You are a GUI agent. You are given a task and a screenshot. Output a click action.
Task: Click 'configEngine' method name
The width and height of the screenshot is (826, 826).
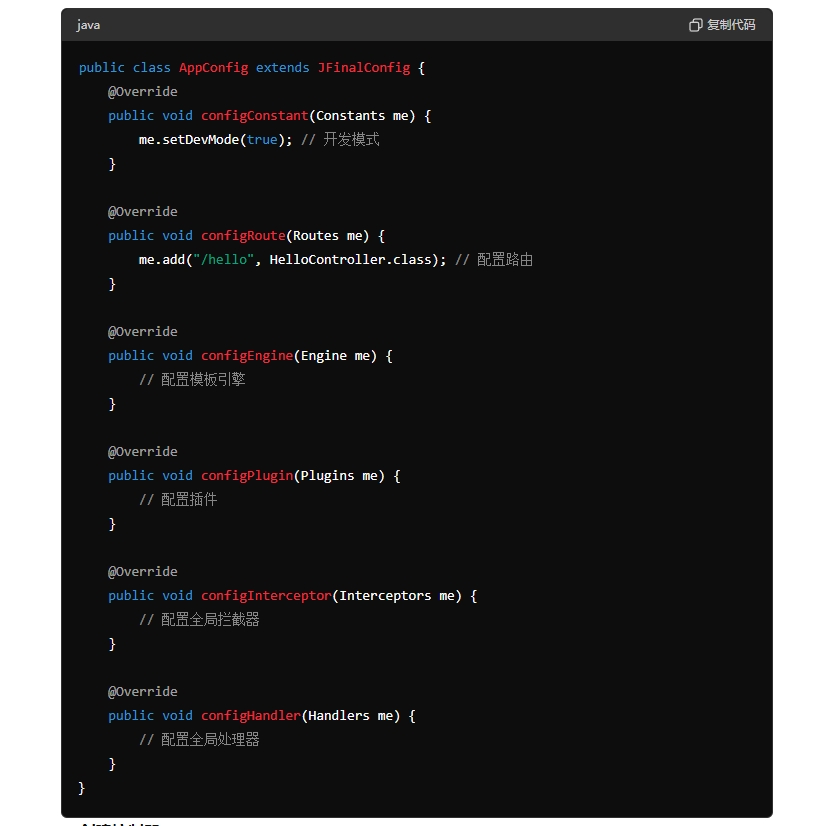point(247,356)
